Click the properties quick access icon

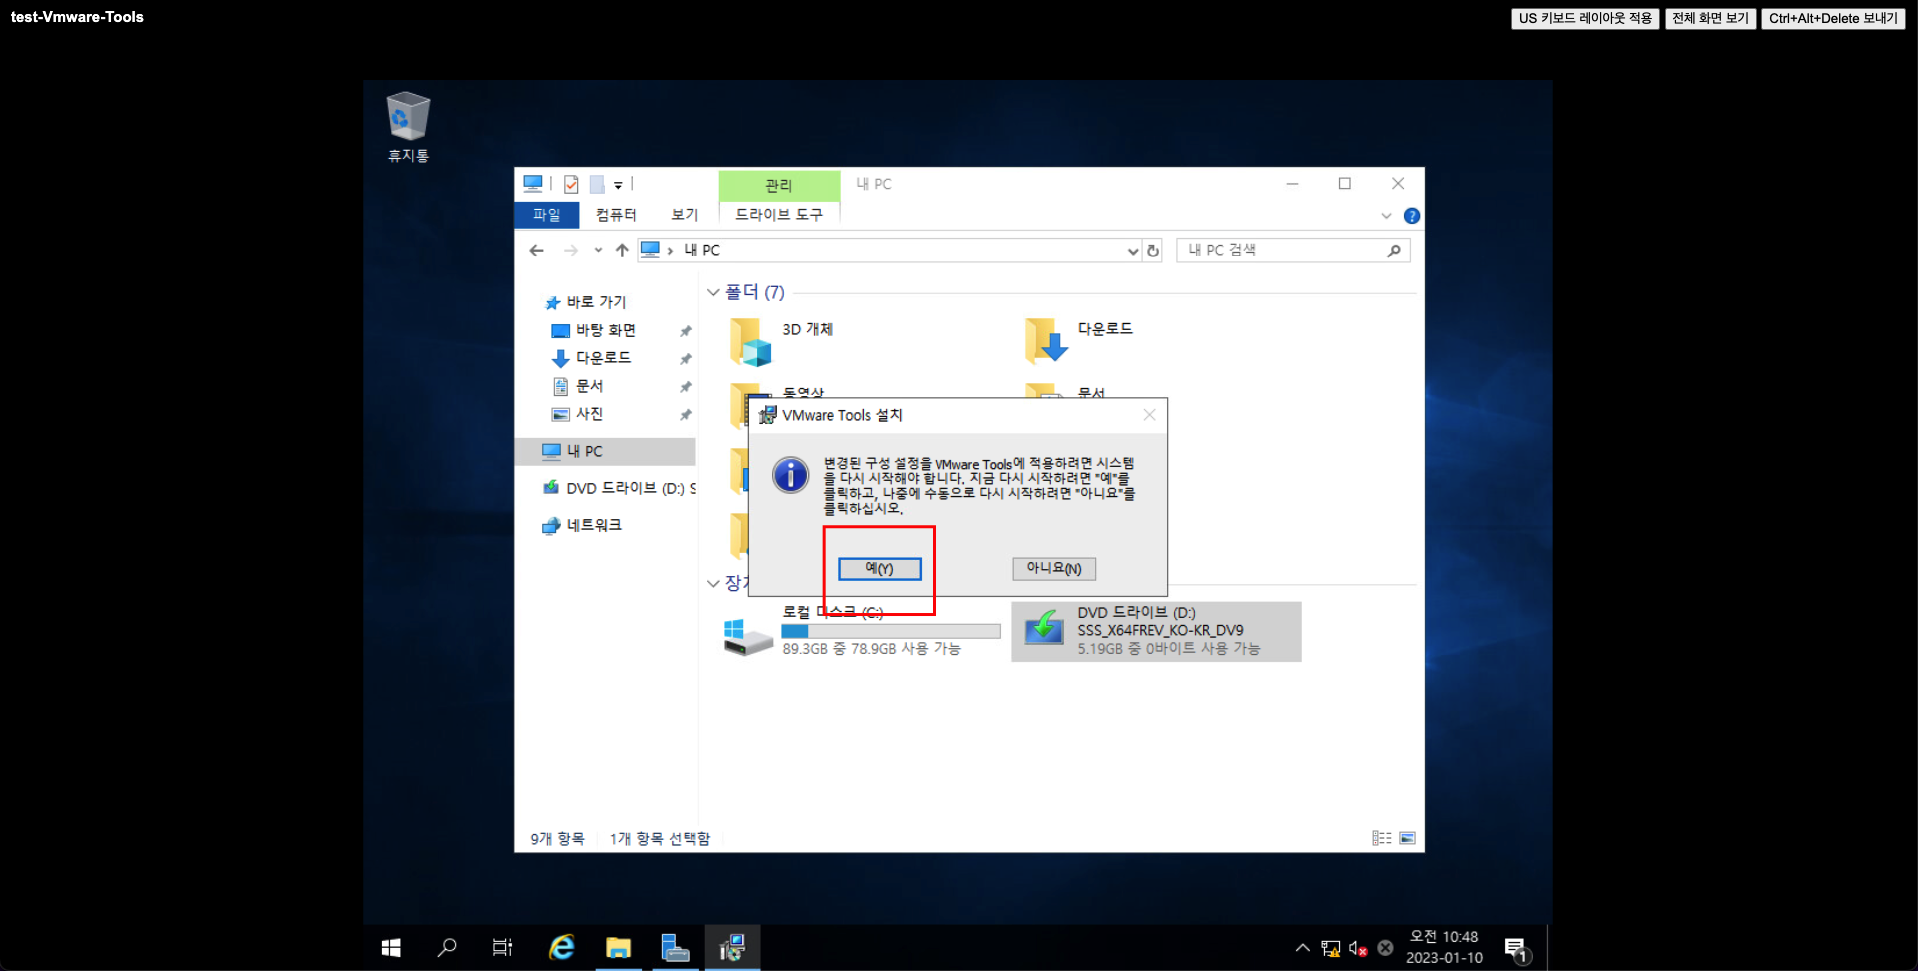tap(571, 184)
